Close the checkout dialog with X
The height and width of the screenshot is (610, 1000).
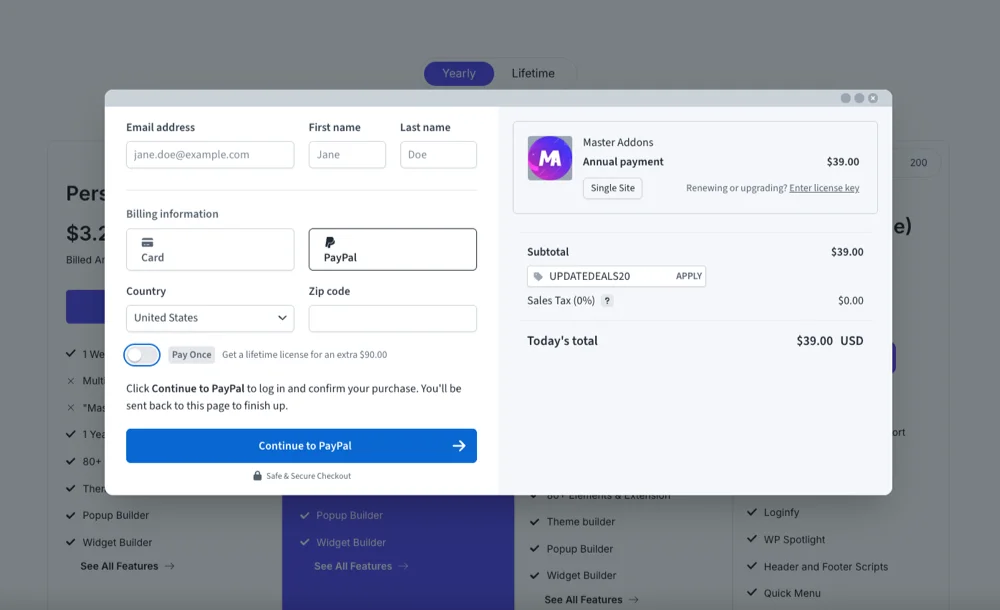pos(873,98)
